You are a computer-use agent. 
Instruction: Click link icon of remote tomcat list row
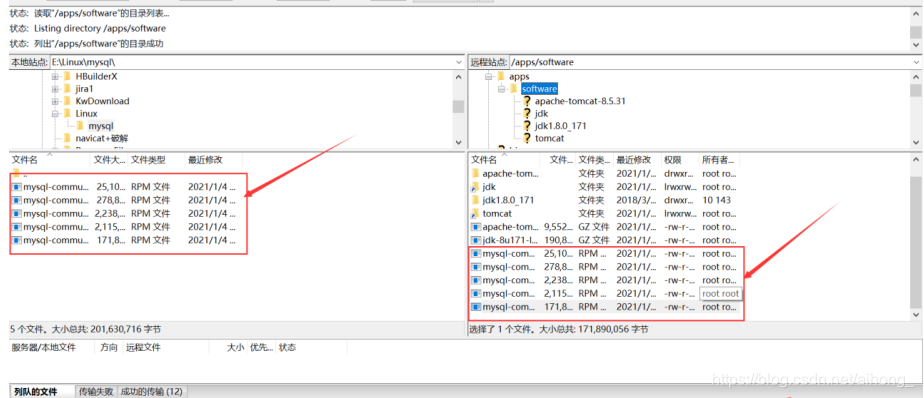point(476,213)
